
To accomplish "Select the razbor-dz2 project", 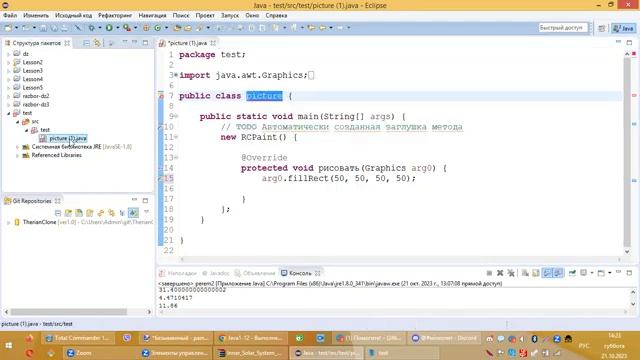I will point(36,96).
